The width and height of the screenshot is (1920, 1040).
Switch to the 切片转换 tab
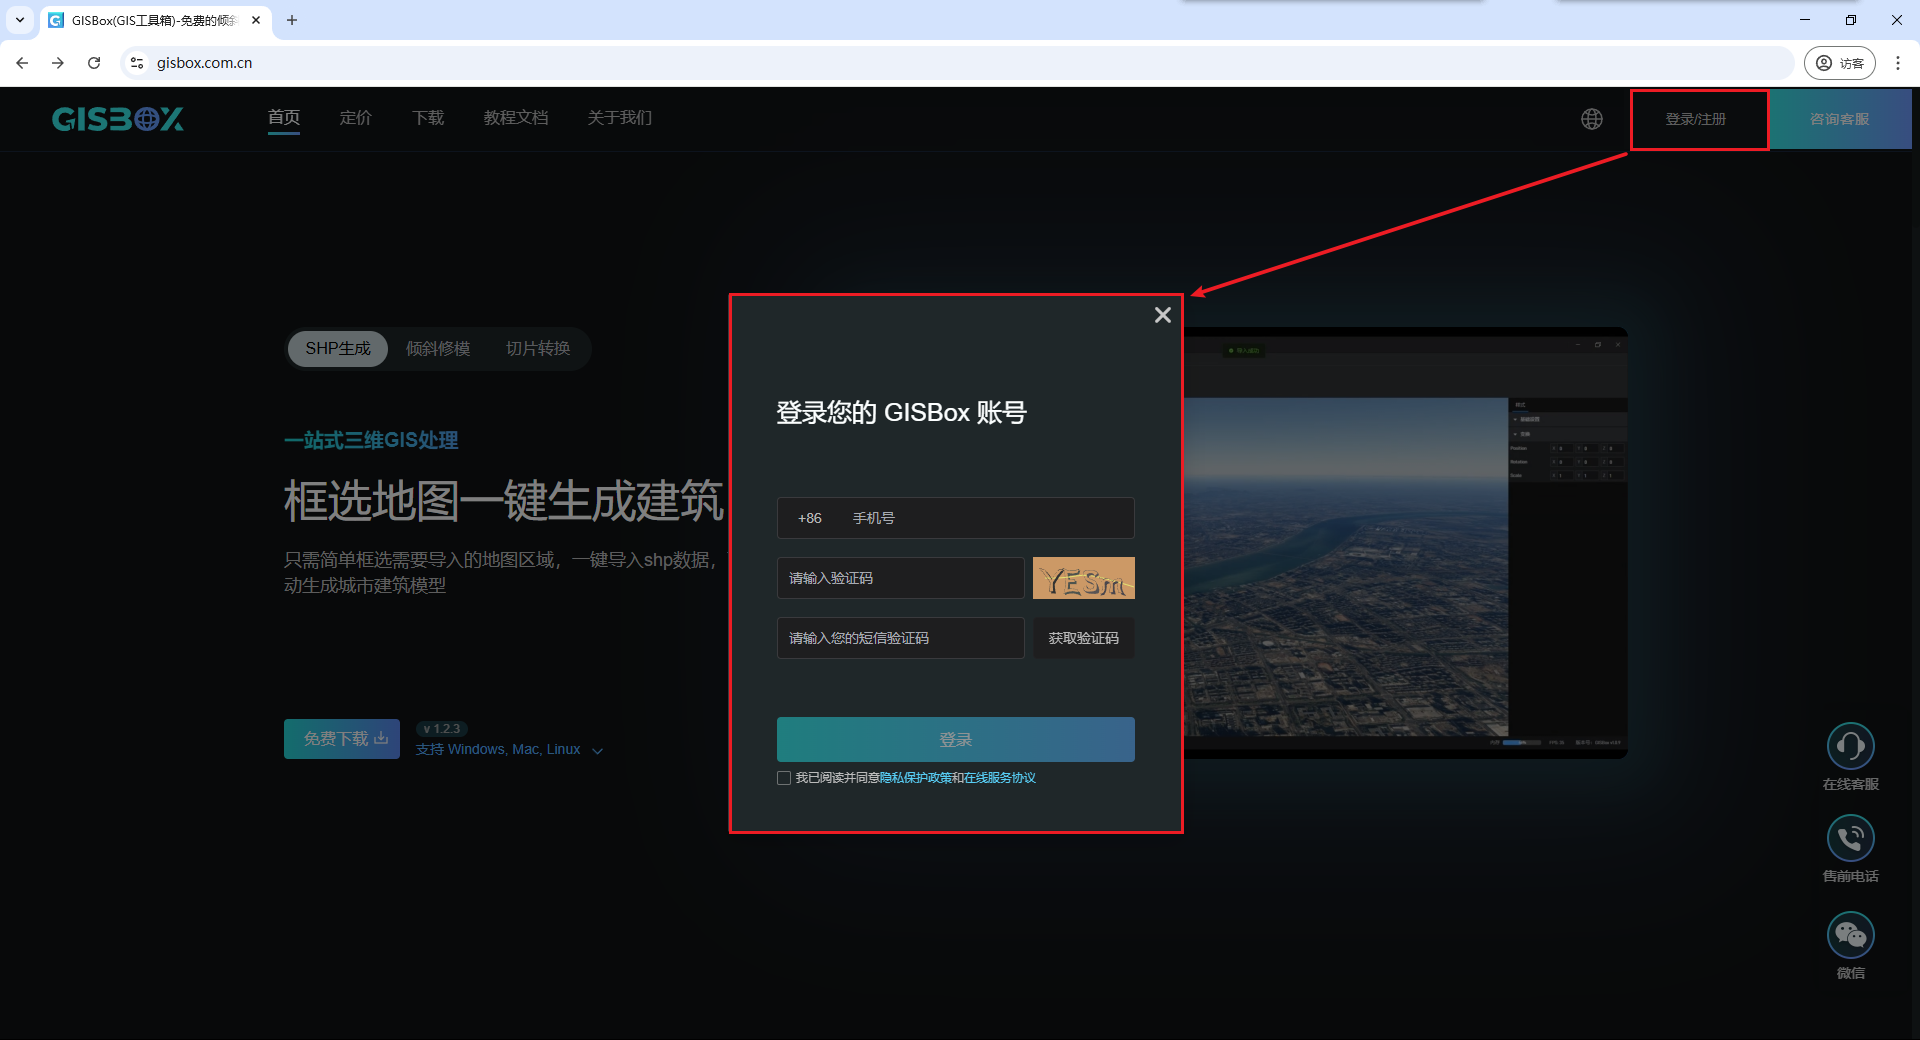click(x=538, y=349)
